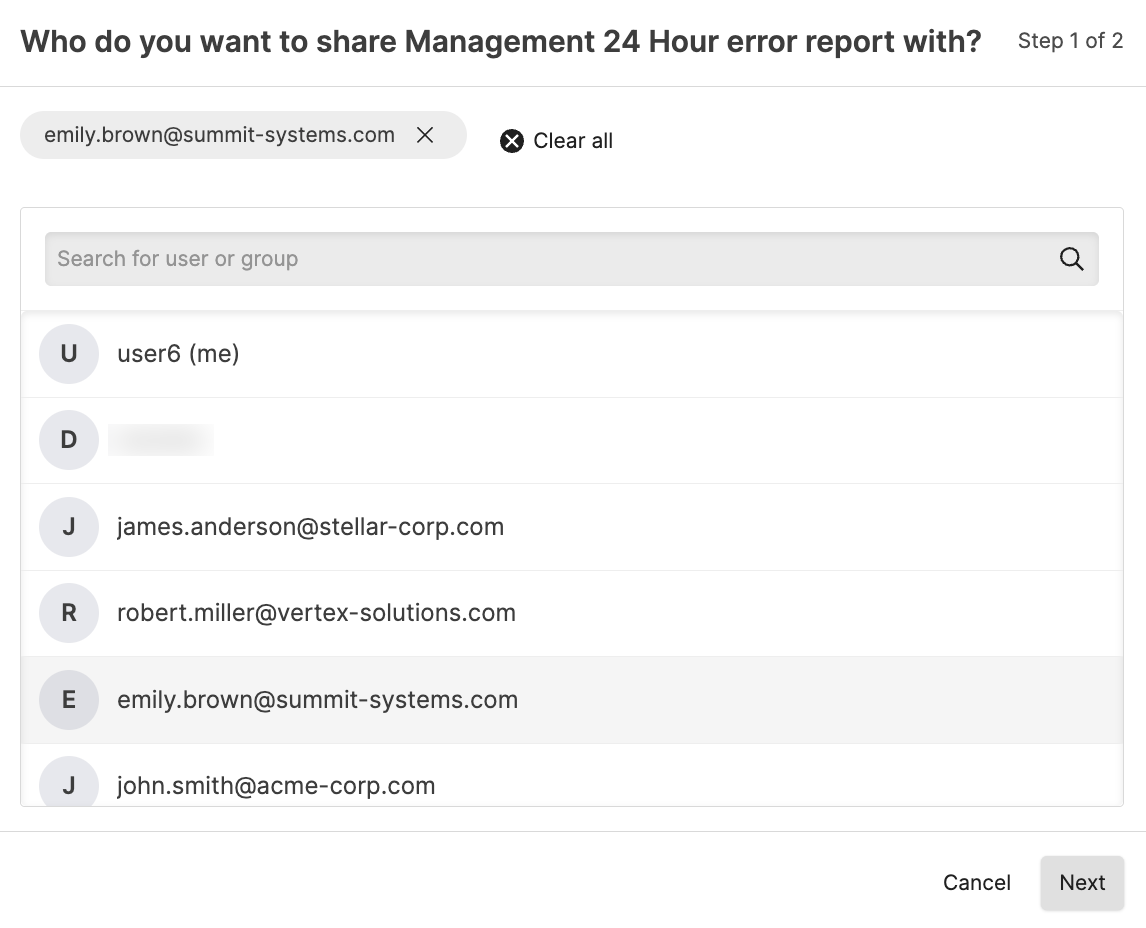Click the U avatar for user6
The height and width of the screenshot is (928, 1146).
click(x=69, y=354)
